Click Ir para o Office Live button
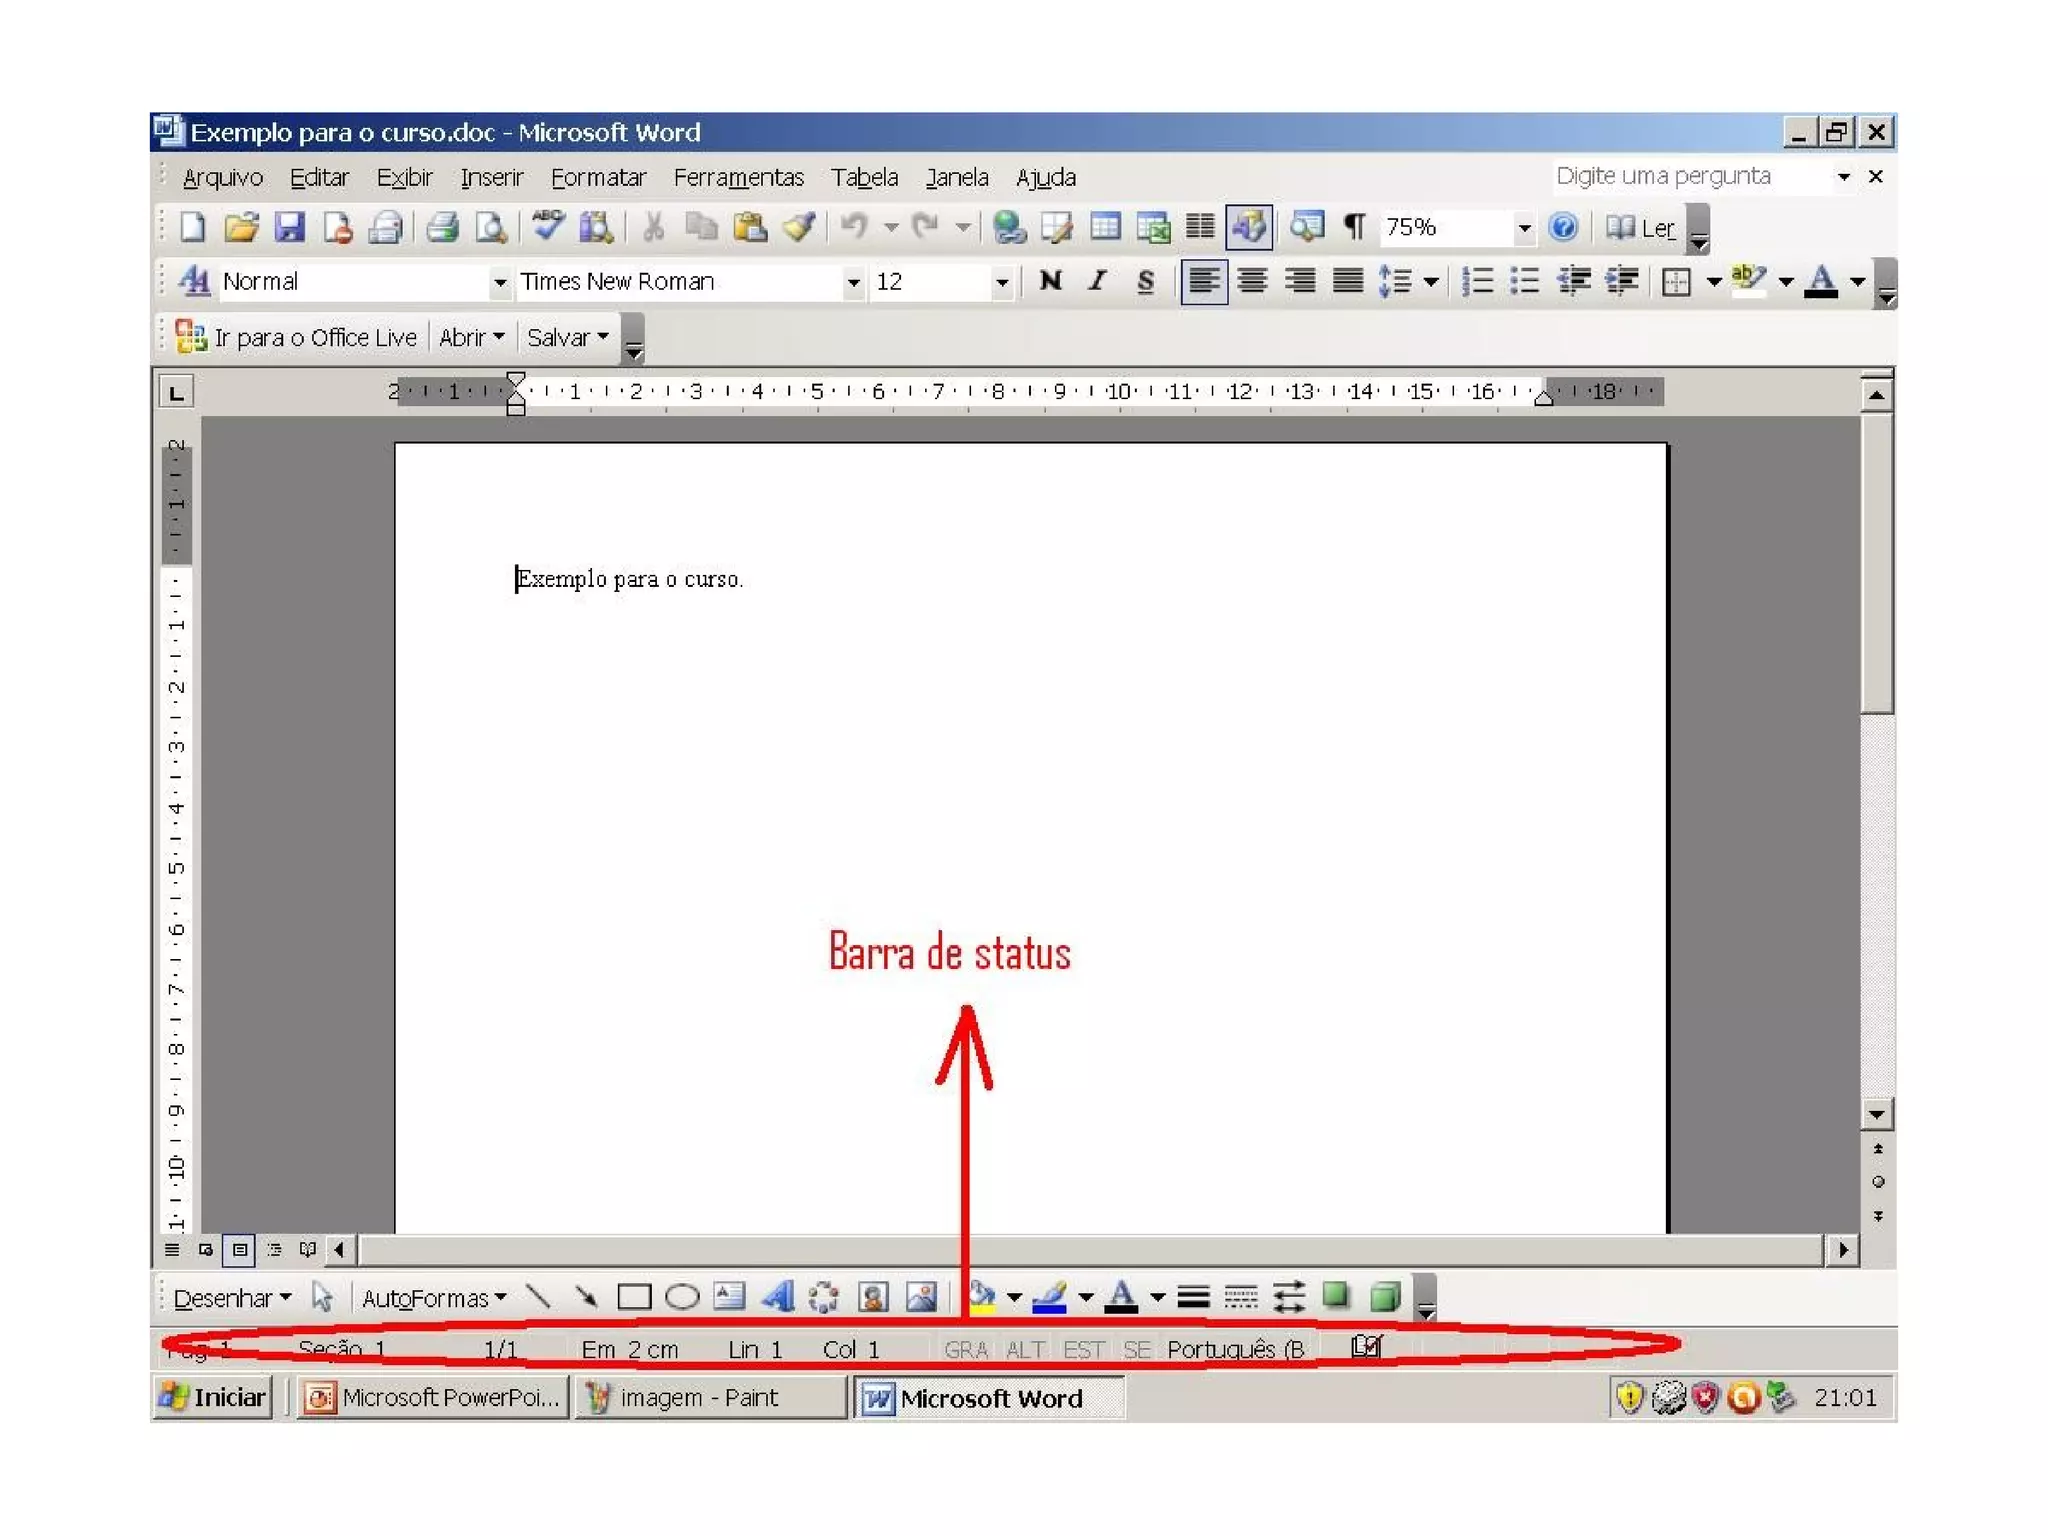Image resolution: width=2048 pixels, height=1536 pixels. coord(296,338)
